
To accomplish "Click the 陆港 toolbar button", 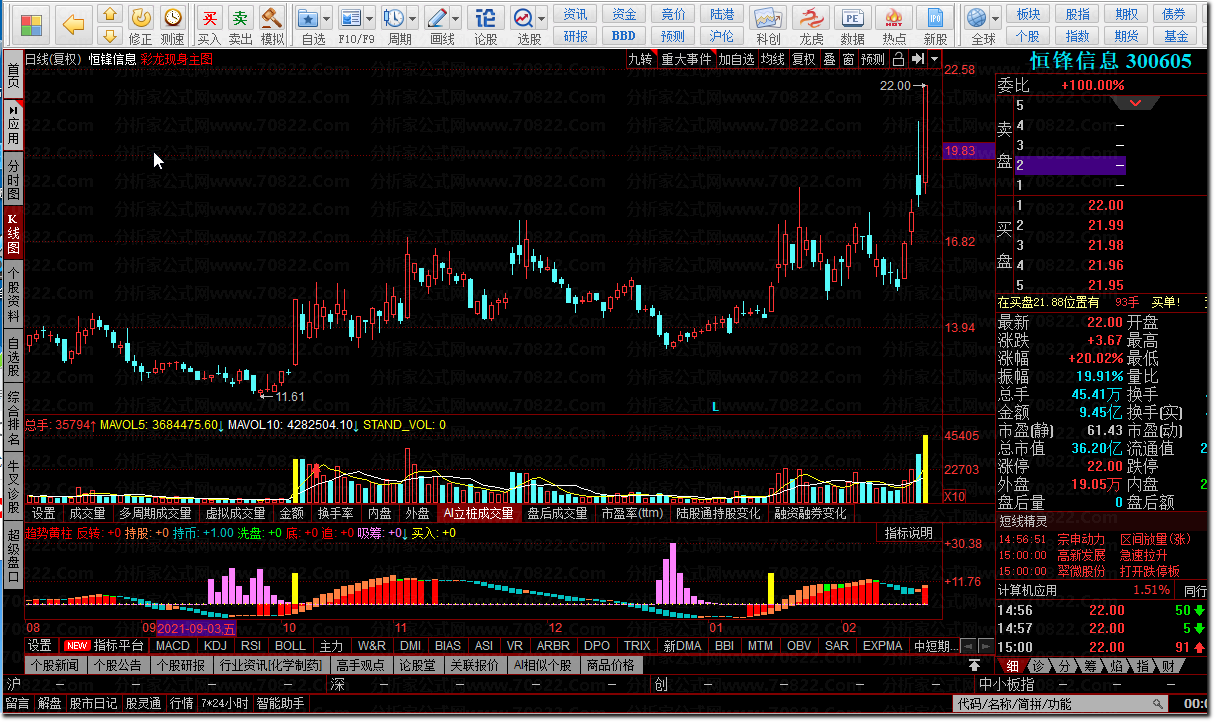I will click(722, 14).
